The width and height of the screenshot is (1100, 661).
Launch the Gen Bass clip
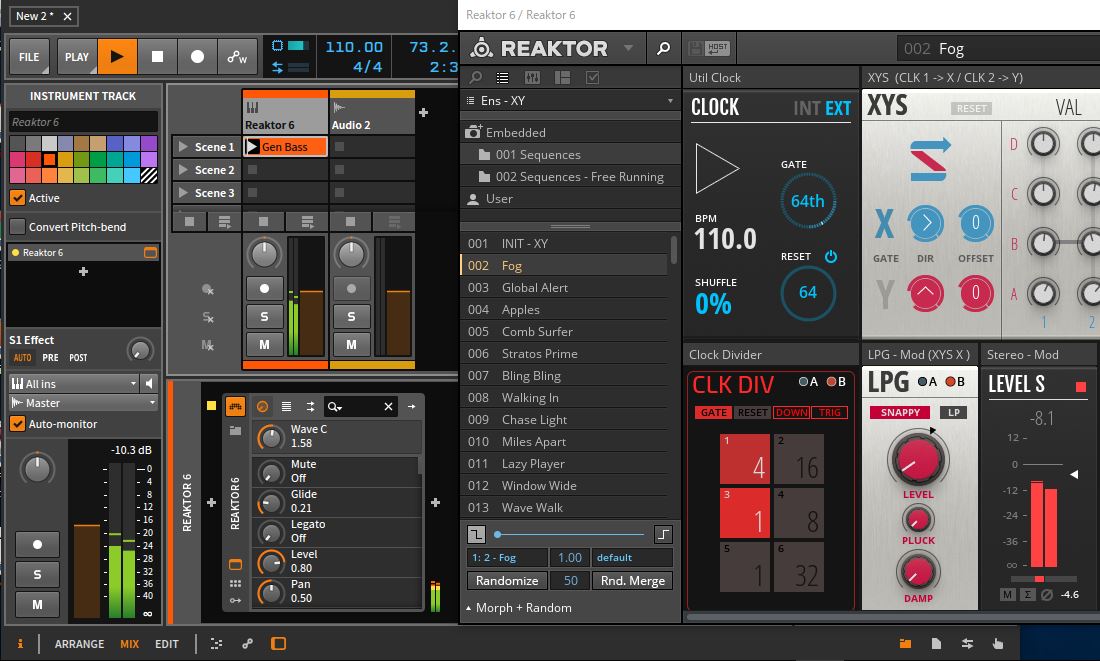click(253, 147)
